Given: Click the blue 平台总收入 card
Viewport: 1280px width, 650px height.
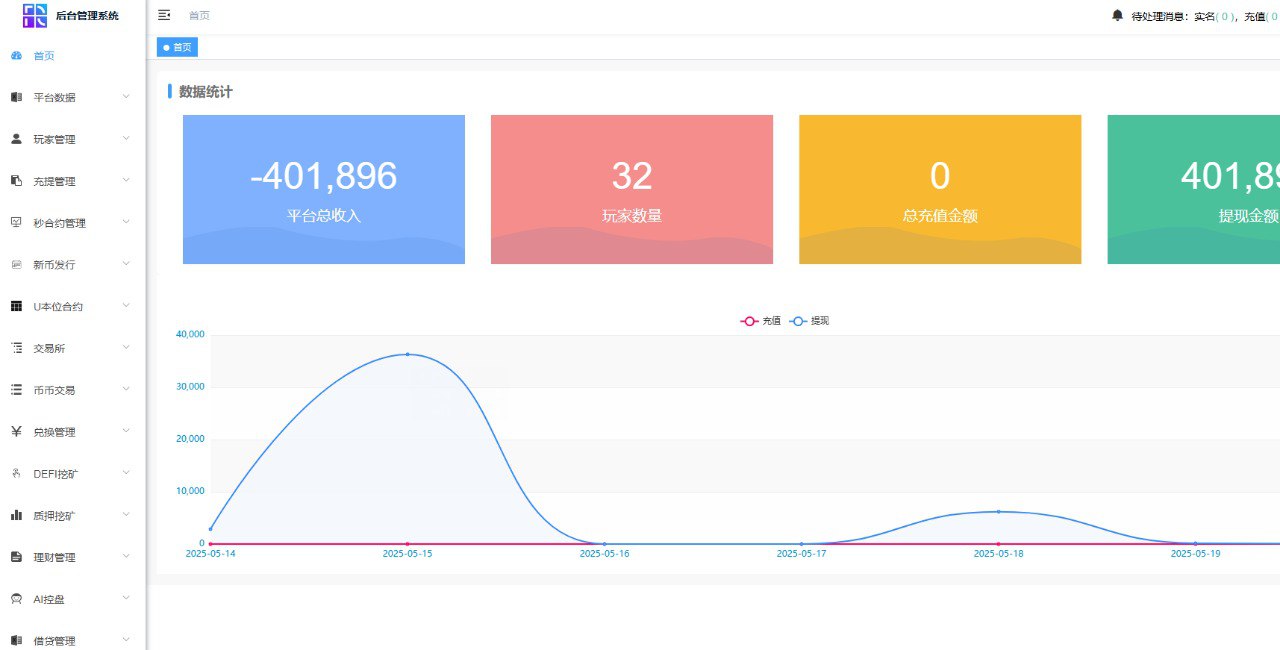Looking at the screenshot, I should (x=323, y=189).
